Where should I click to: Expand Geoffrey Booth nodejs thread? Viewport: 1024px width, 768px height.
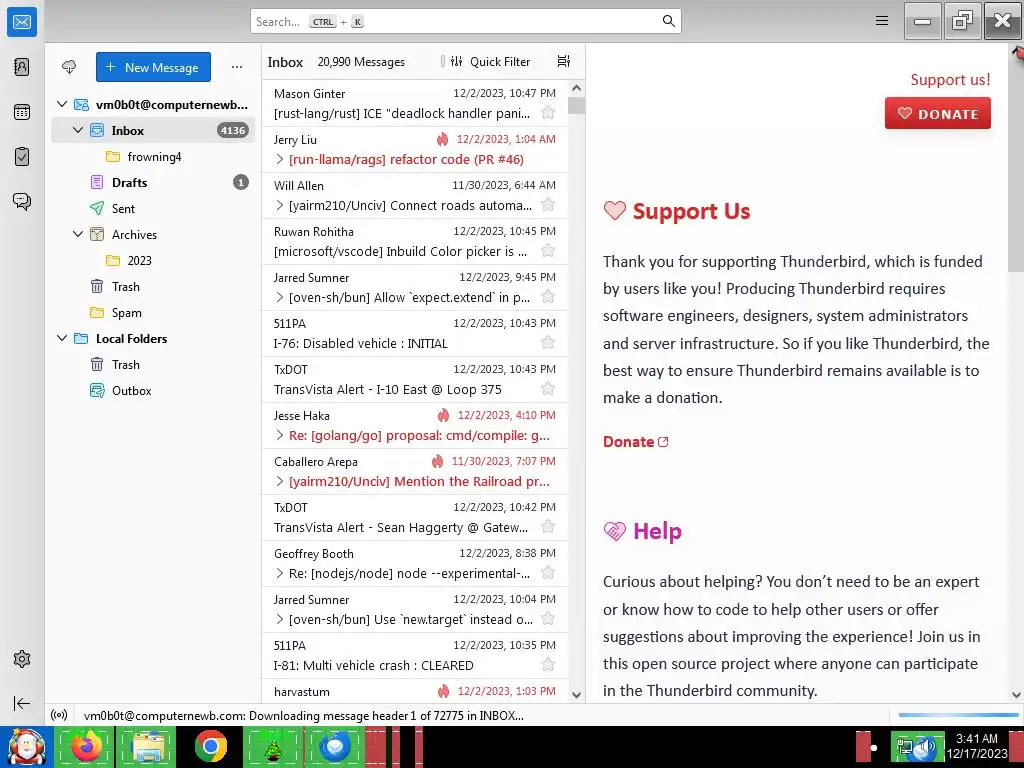pos(280,573)
